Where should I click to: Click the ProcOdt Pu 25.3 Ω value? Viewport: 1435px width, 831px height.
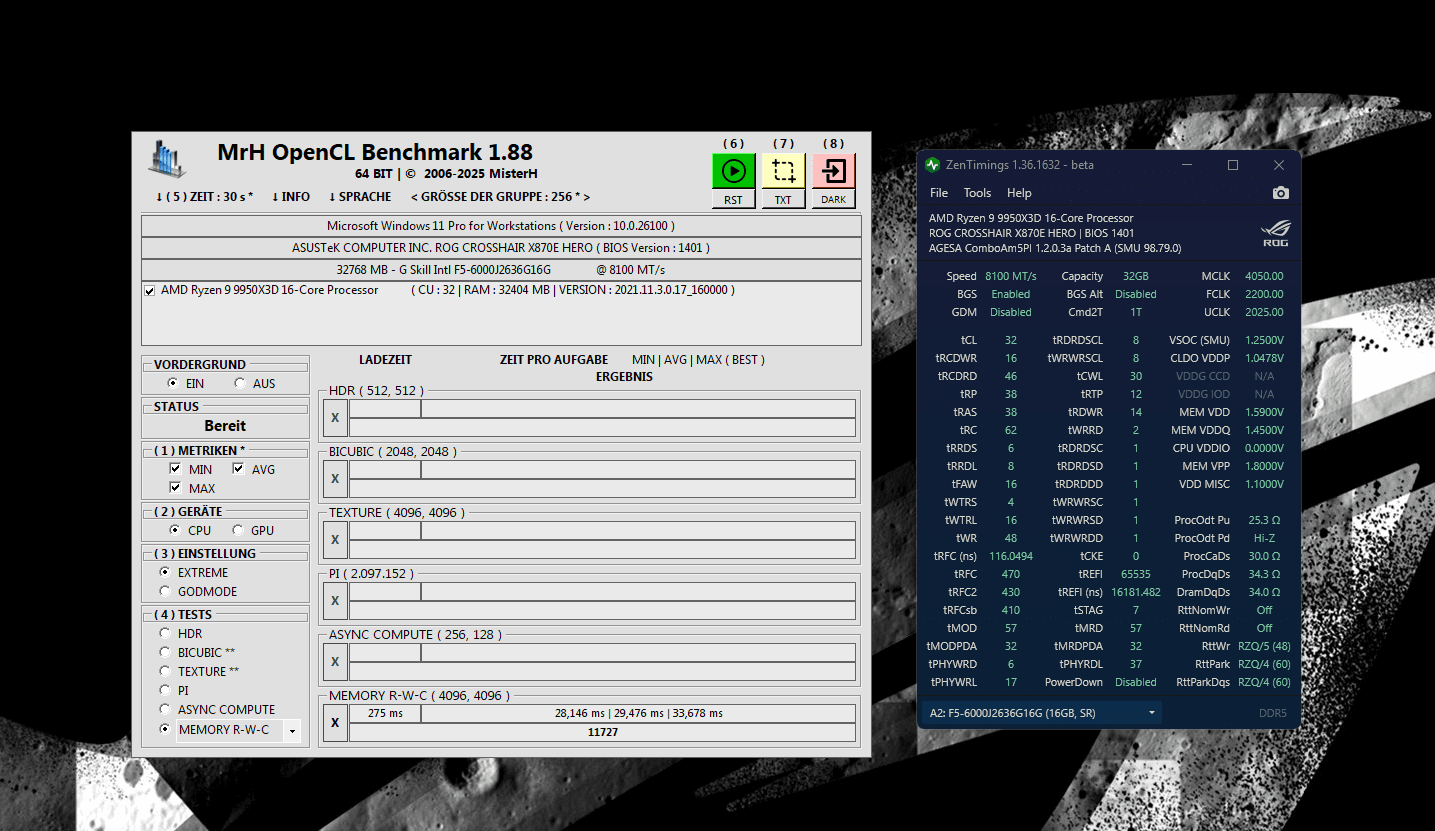[x=1264, y=520]
